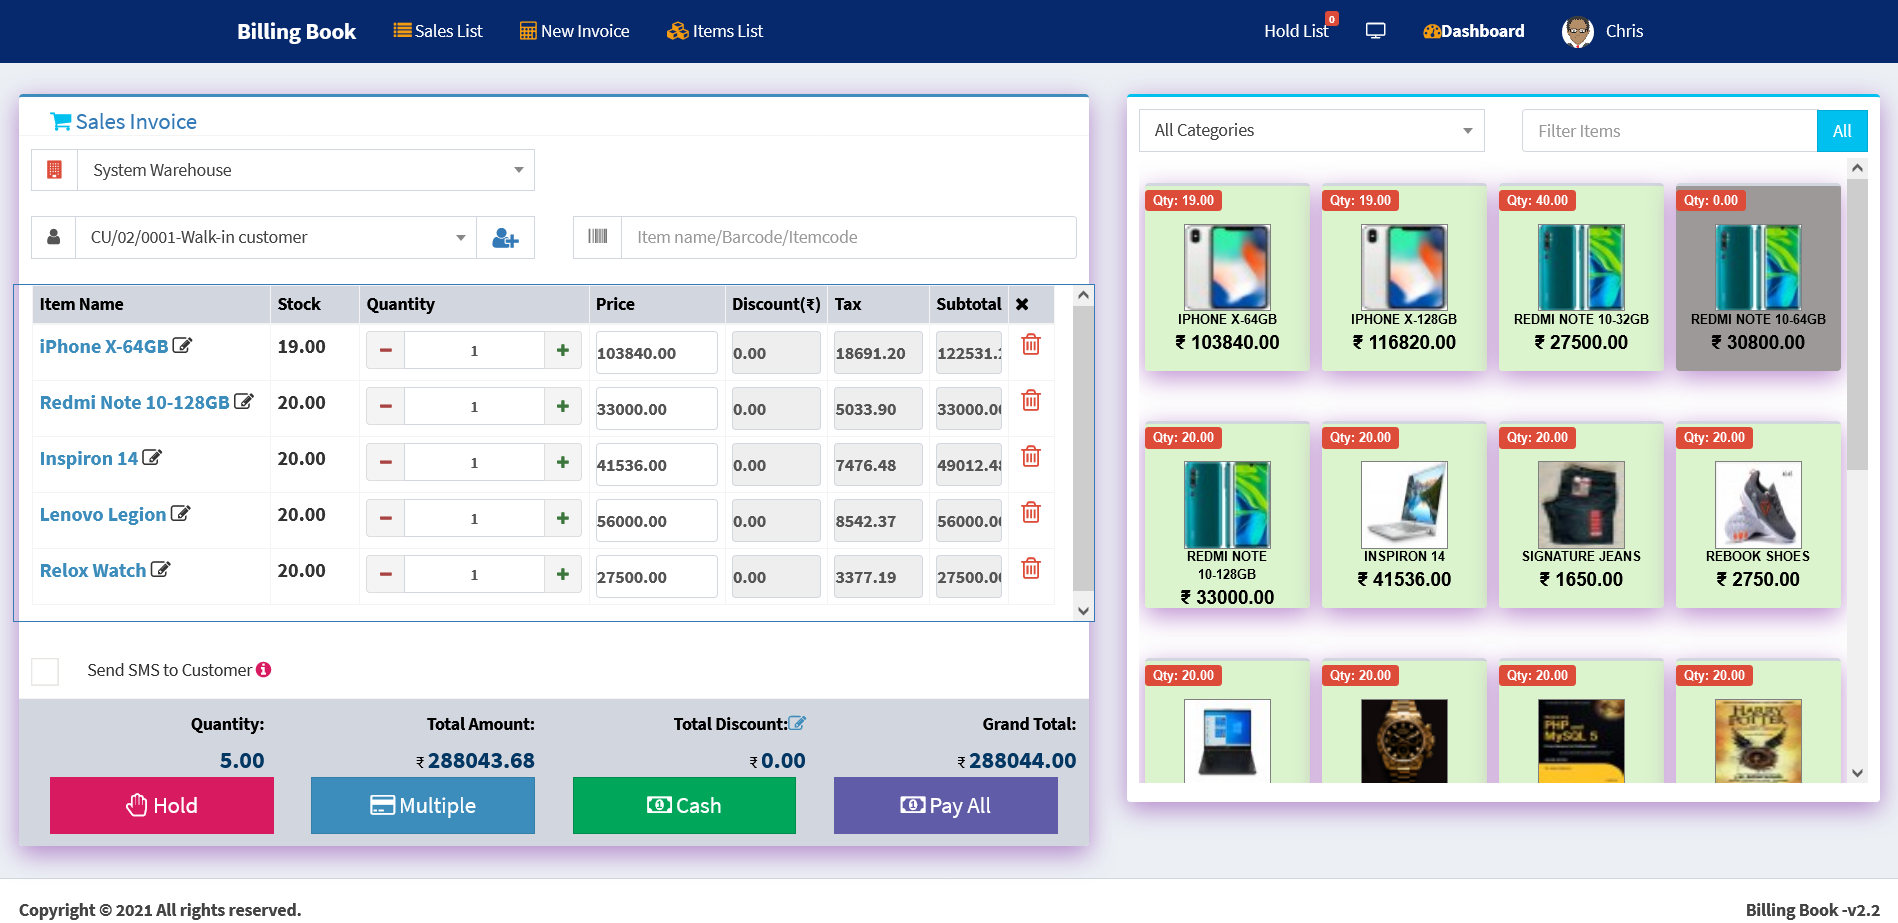Click the discount field for Relox Watch
Viewport: 1898px width, 923px height.
click(x=776, y=577)
